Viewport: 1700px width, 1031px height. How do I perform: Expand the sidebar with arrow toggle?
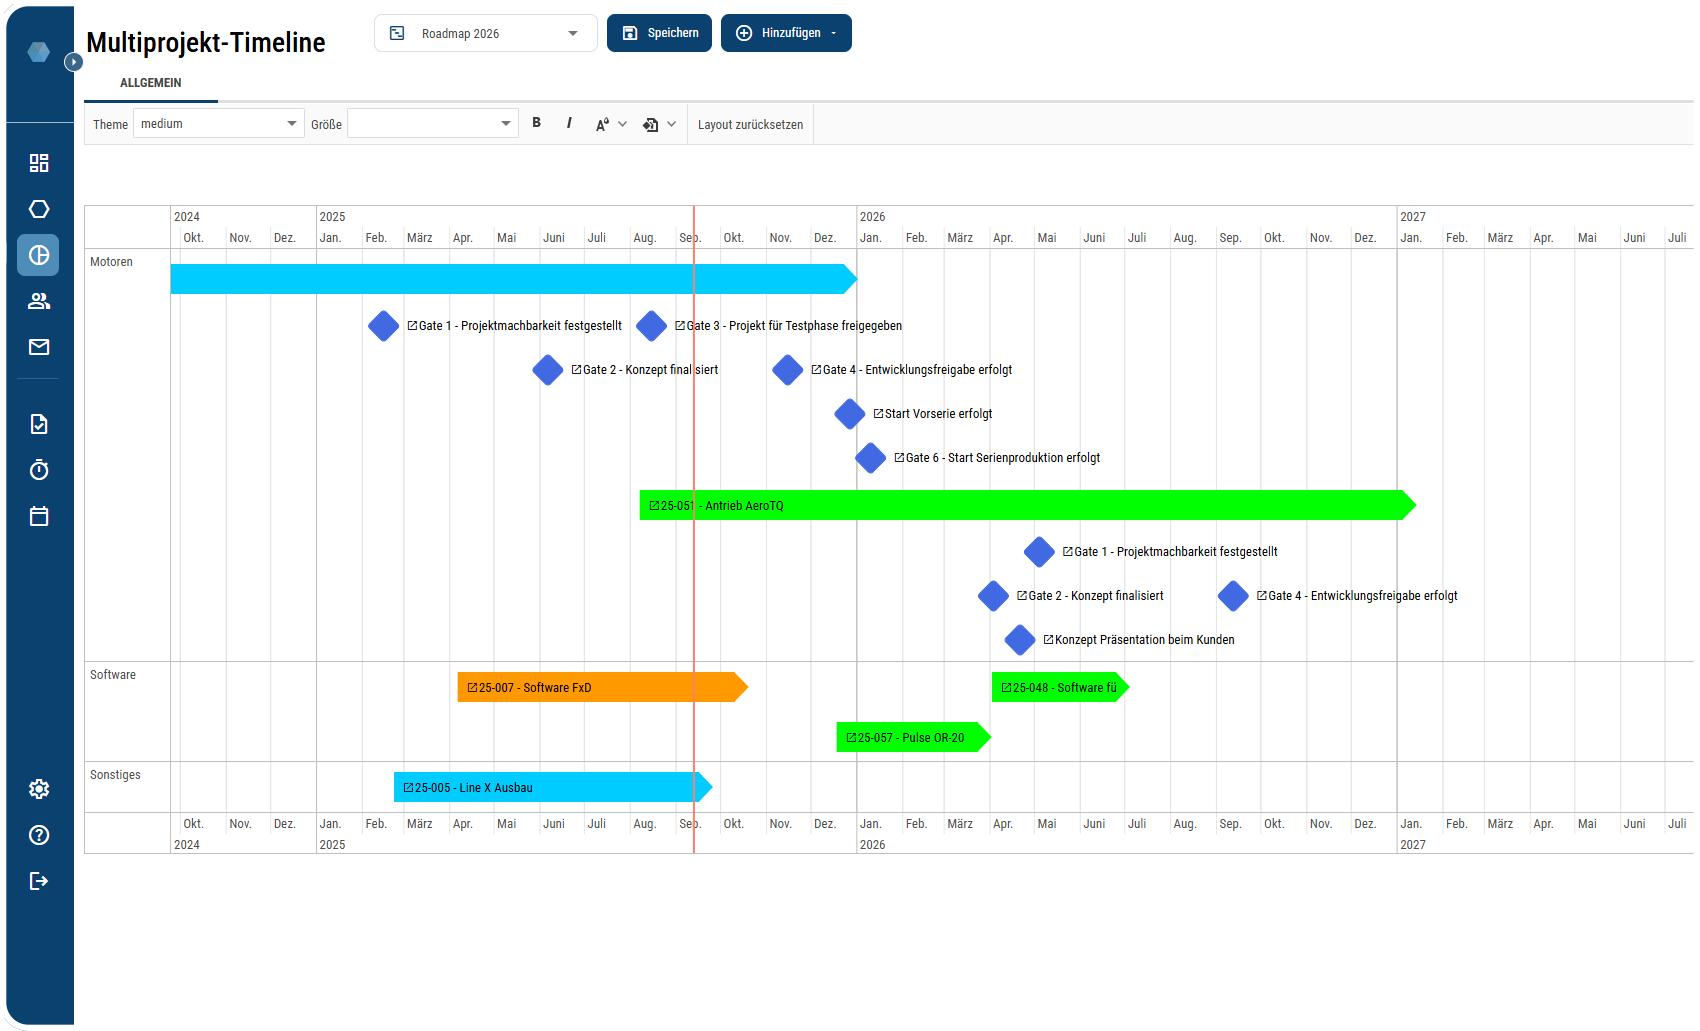[73, 62]
